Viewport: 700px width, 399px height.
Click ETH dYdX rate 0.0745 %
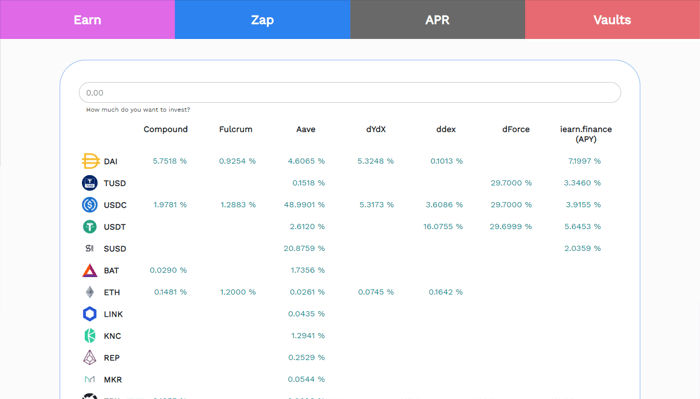tap(376, 292)
